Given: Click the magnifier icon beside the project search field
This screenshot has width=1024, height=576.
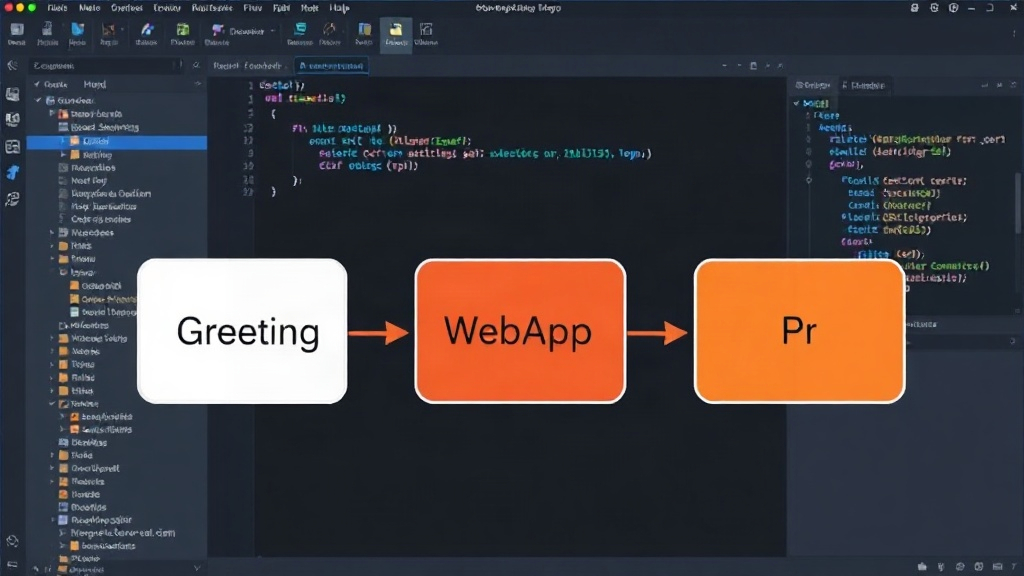Looking at the screenshot, I should [196, 66].
